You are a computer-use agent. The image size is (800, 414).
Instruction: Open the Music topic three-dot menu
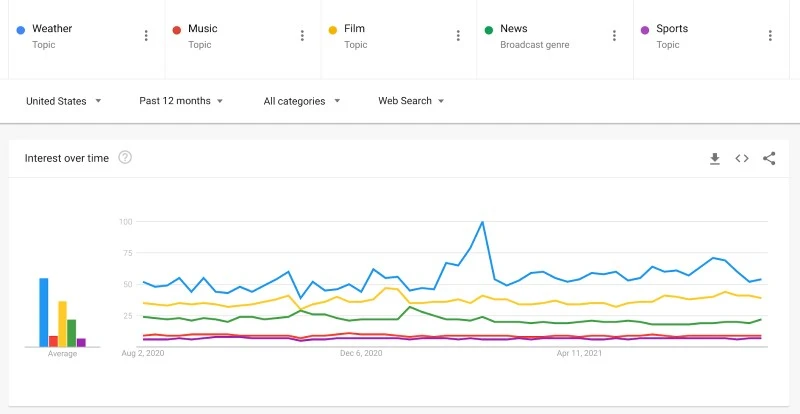[302, 36]
